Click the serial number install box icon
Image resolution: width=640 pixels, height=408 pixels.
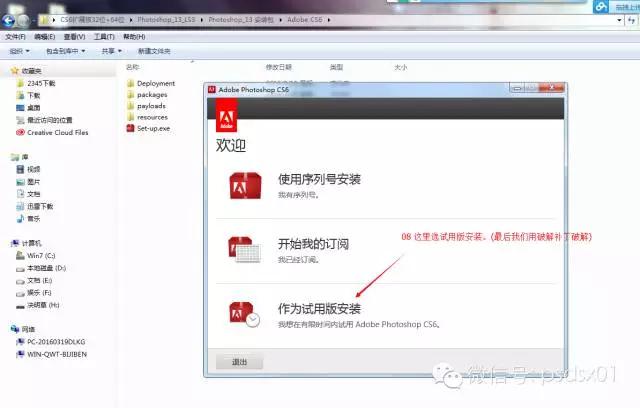click(x=245, y=186)
